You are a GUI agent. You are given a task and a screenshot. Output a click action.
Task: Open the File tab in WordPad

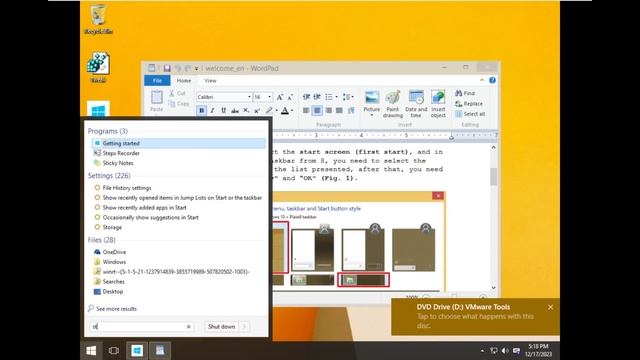coord(157,80)
